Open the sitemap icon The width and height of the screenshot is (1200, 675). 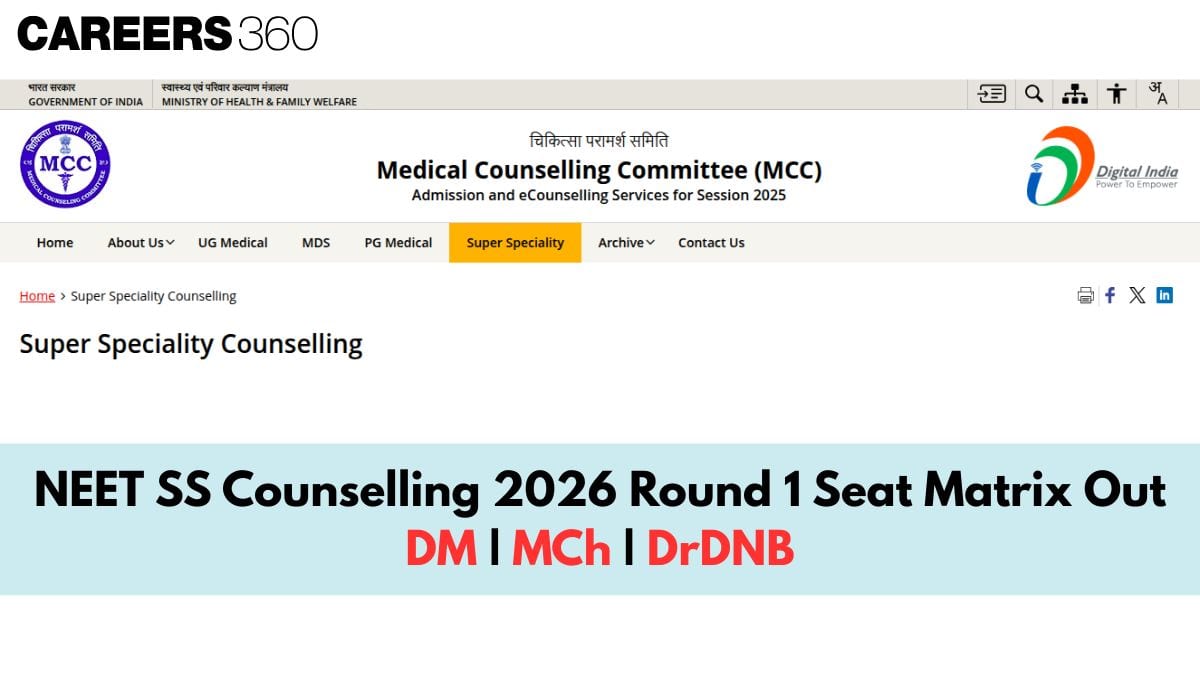[1075, 94]
